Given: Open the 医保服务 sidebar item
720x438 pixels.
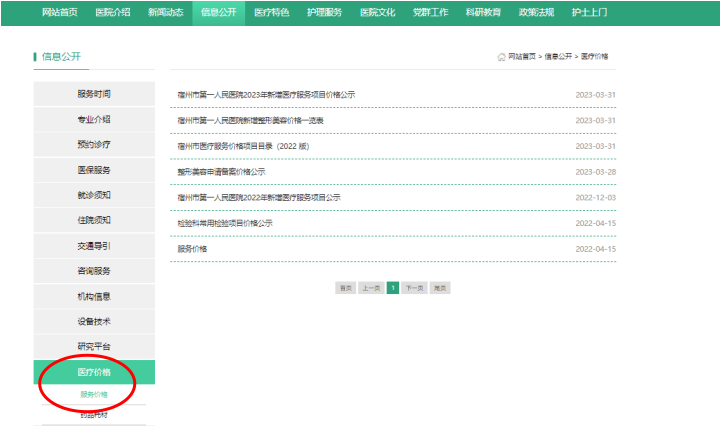Looking at the screenshot, I should (94, 170).
